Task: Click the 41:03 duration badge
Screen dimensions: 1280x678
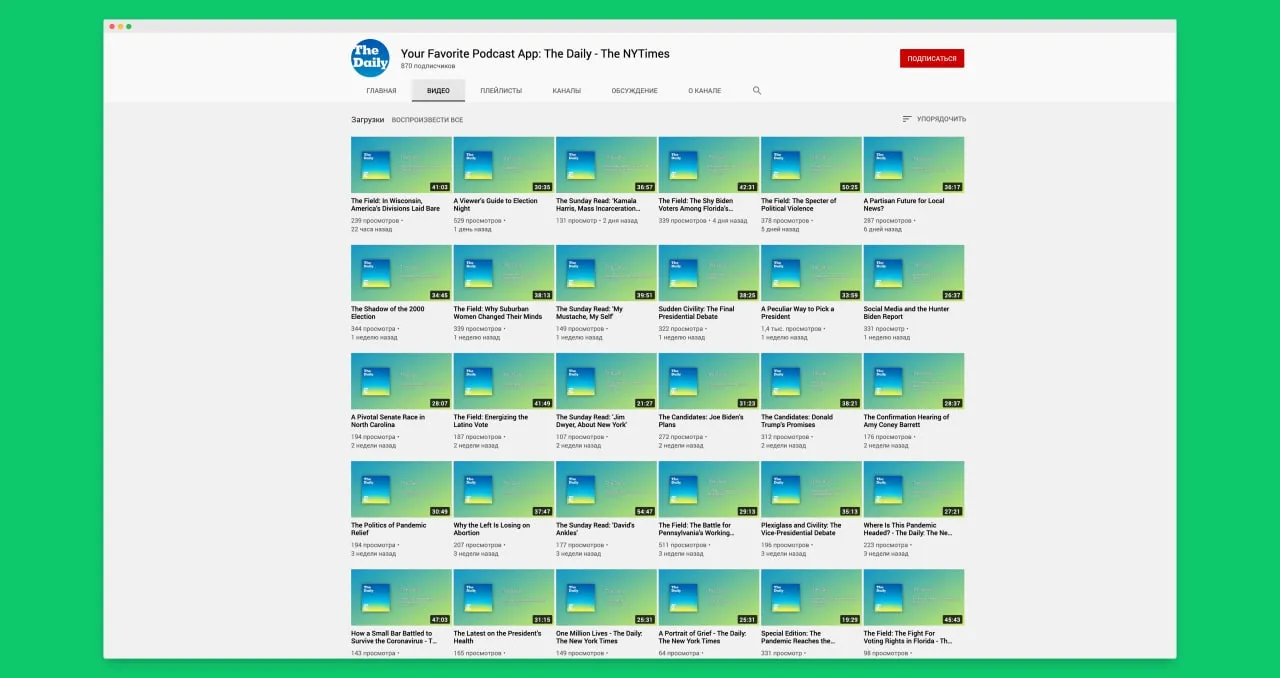Action: pos(440,187)
